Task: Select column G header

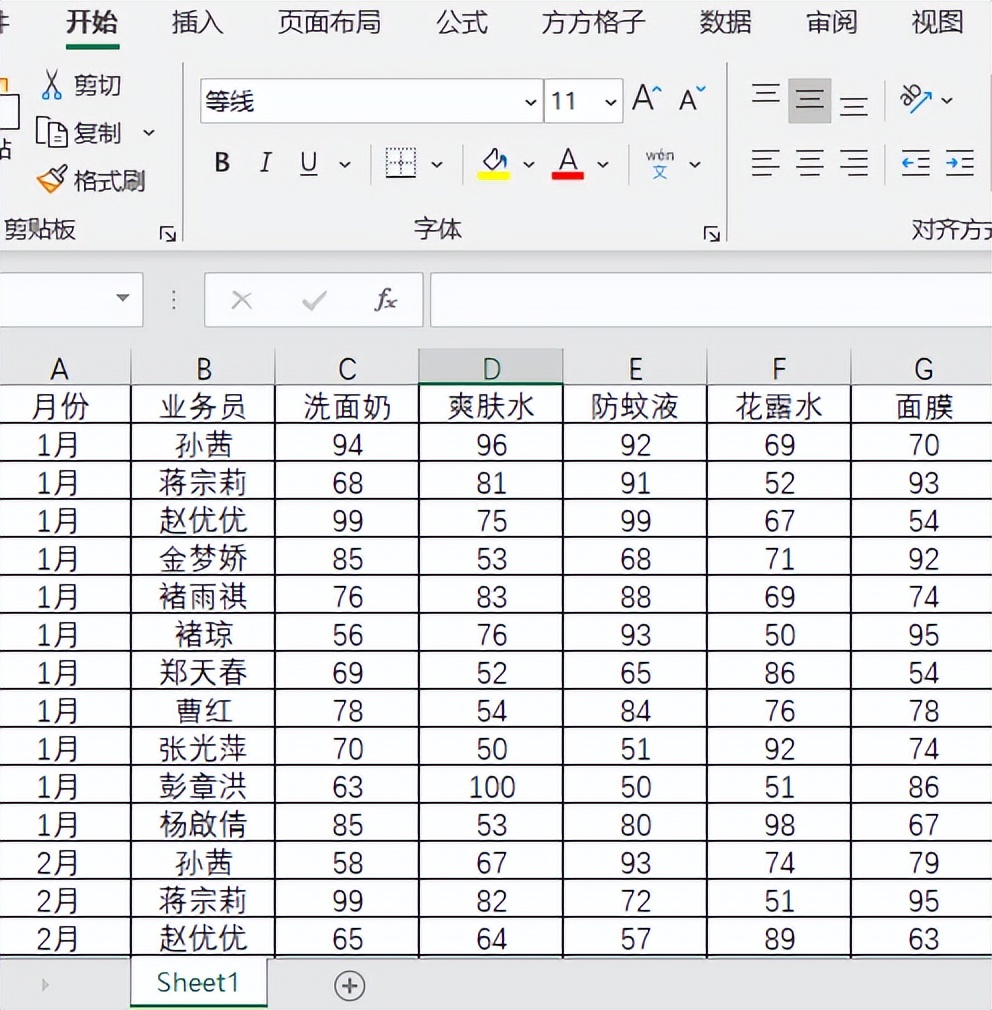Action: [x=922, y=368]
